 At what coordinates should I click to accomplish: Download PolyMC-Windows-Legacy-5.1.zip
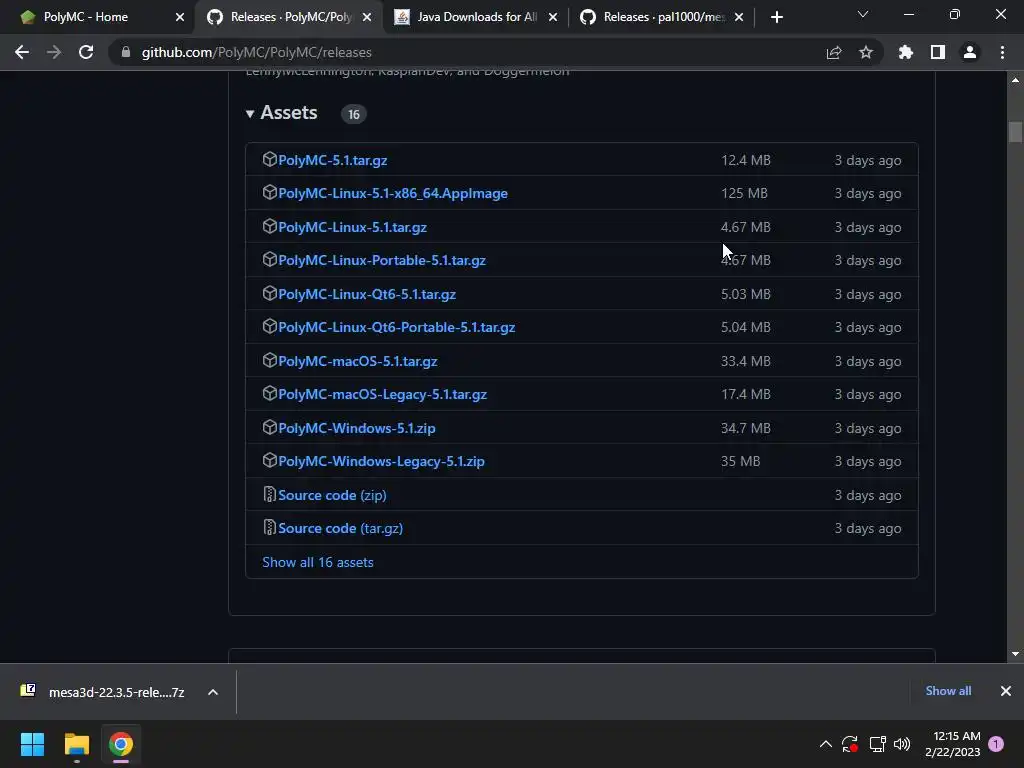[381, 461]
